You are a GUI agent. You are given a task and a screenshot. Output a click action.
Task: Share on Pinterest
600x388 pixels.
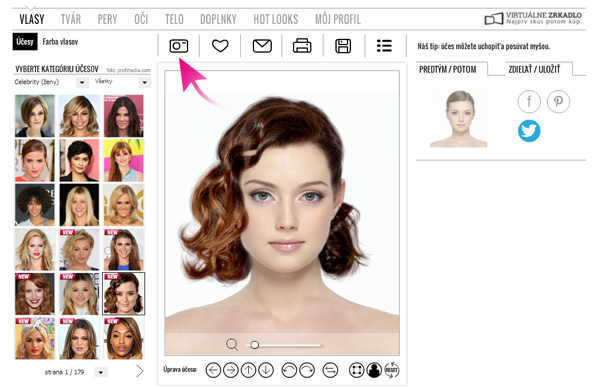(x=558, y=101)
